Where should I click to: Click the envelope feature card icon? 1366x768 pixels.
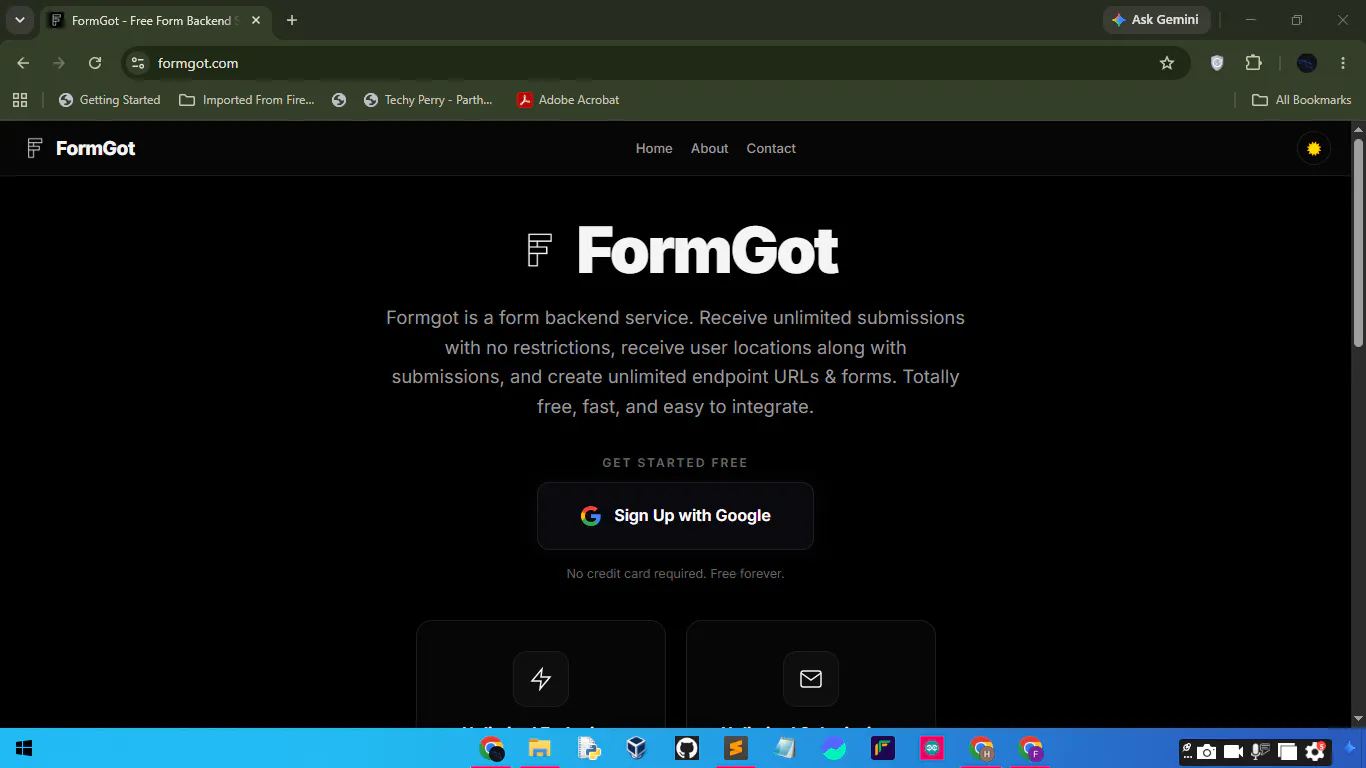[x=811, y=679]
